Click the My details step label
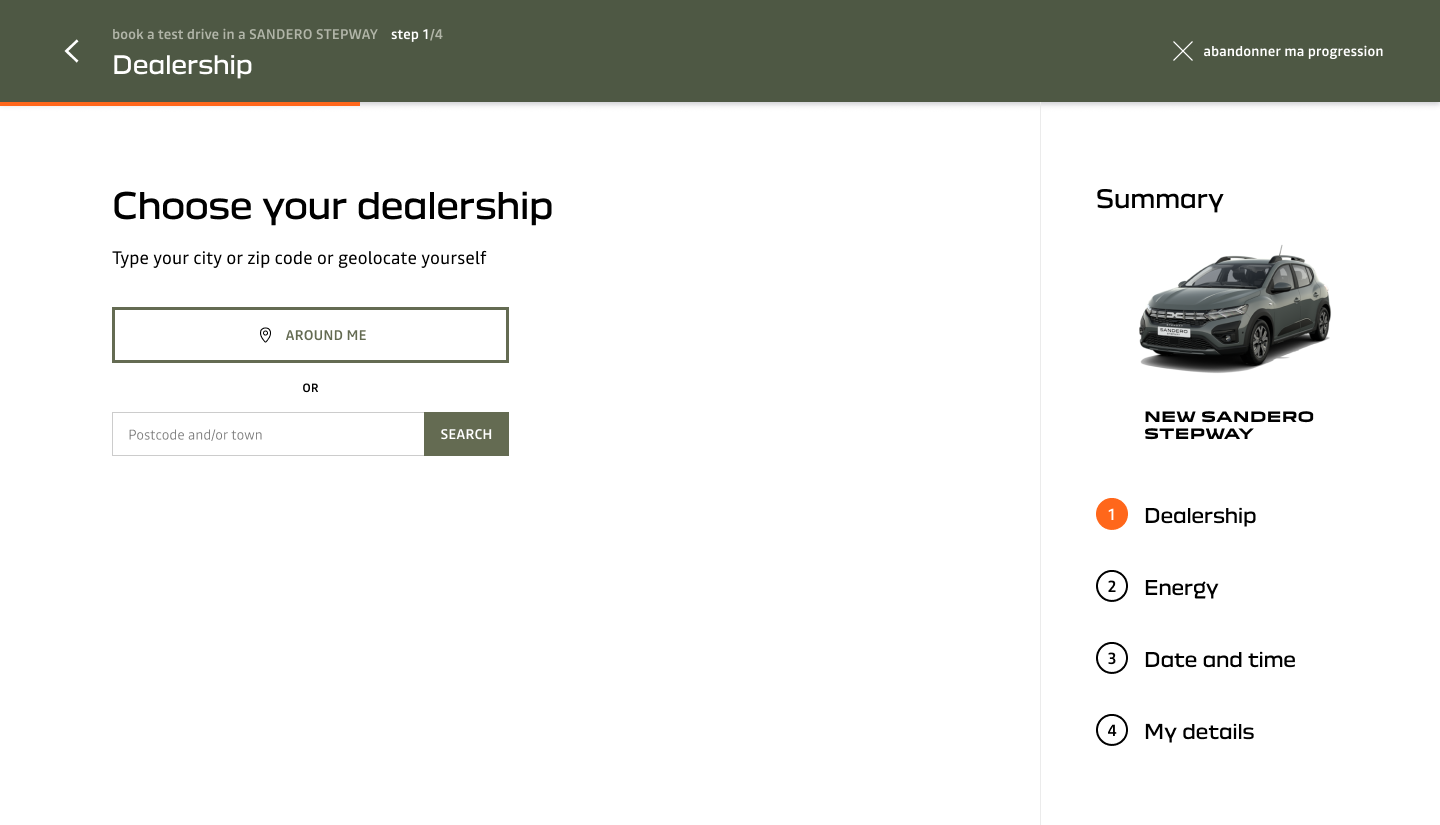 tap(1199, 732)
